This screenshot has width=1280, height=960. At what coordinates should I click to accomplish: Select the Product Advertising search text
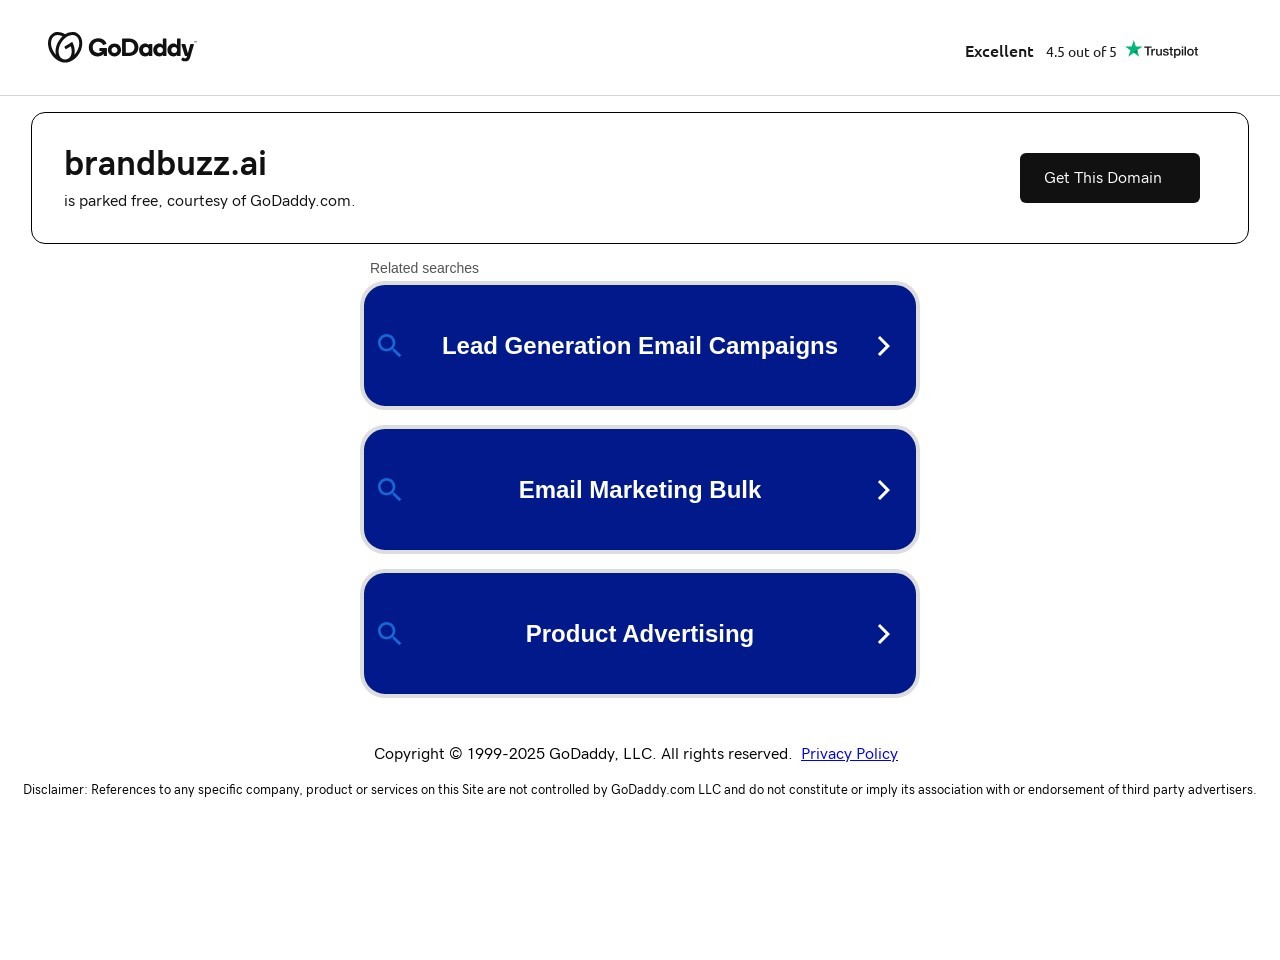[640, 634]
